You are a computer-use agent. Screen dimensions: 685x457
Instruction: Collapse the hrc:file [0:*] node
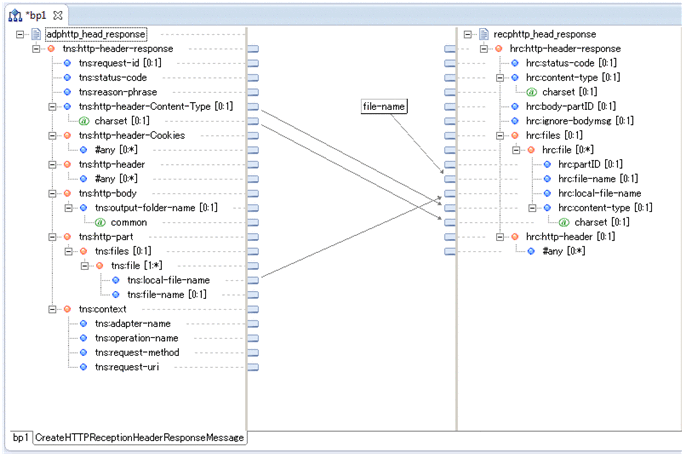click(x=515, y=150)
